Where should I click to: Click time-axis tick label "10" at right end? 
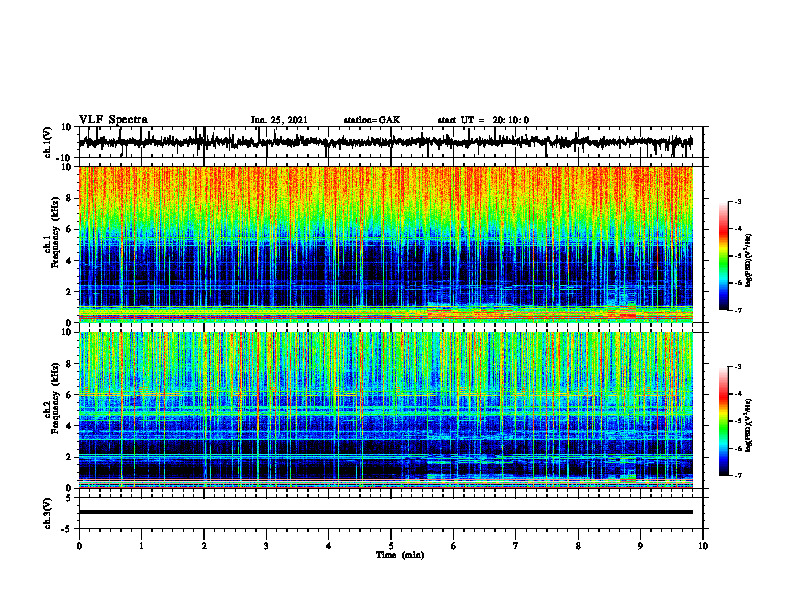[x=703, y=546]
